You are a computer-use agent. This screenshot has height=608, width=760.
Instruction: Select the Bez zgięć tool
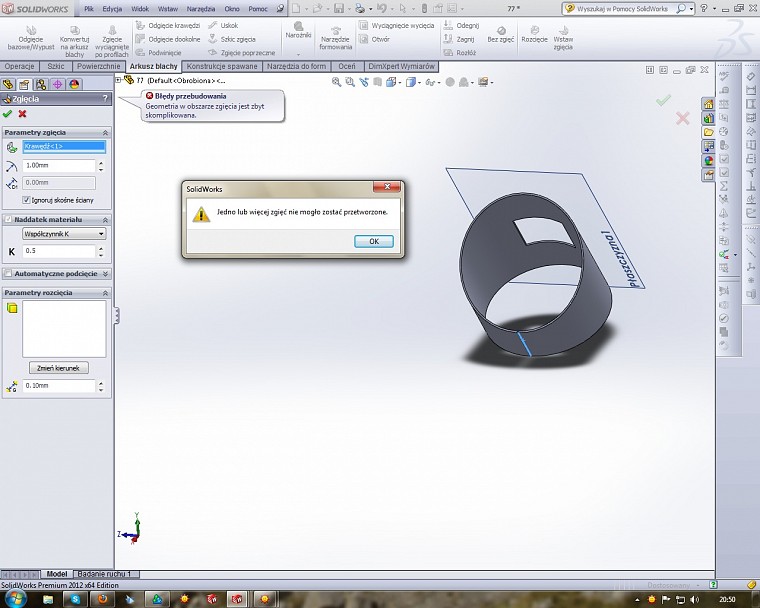point(501,35)
